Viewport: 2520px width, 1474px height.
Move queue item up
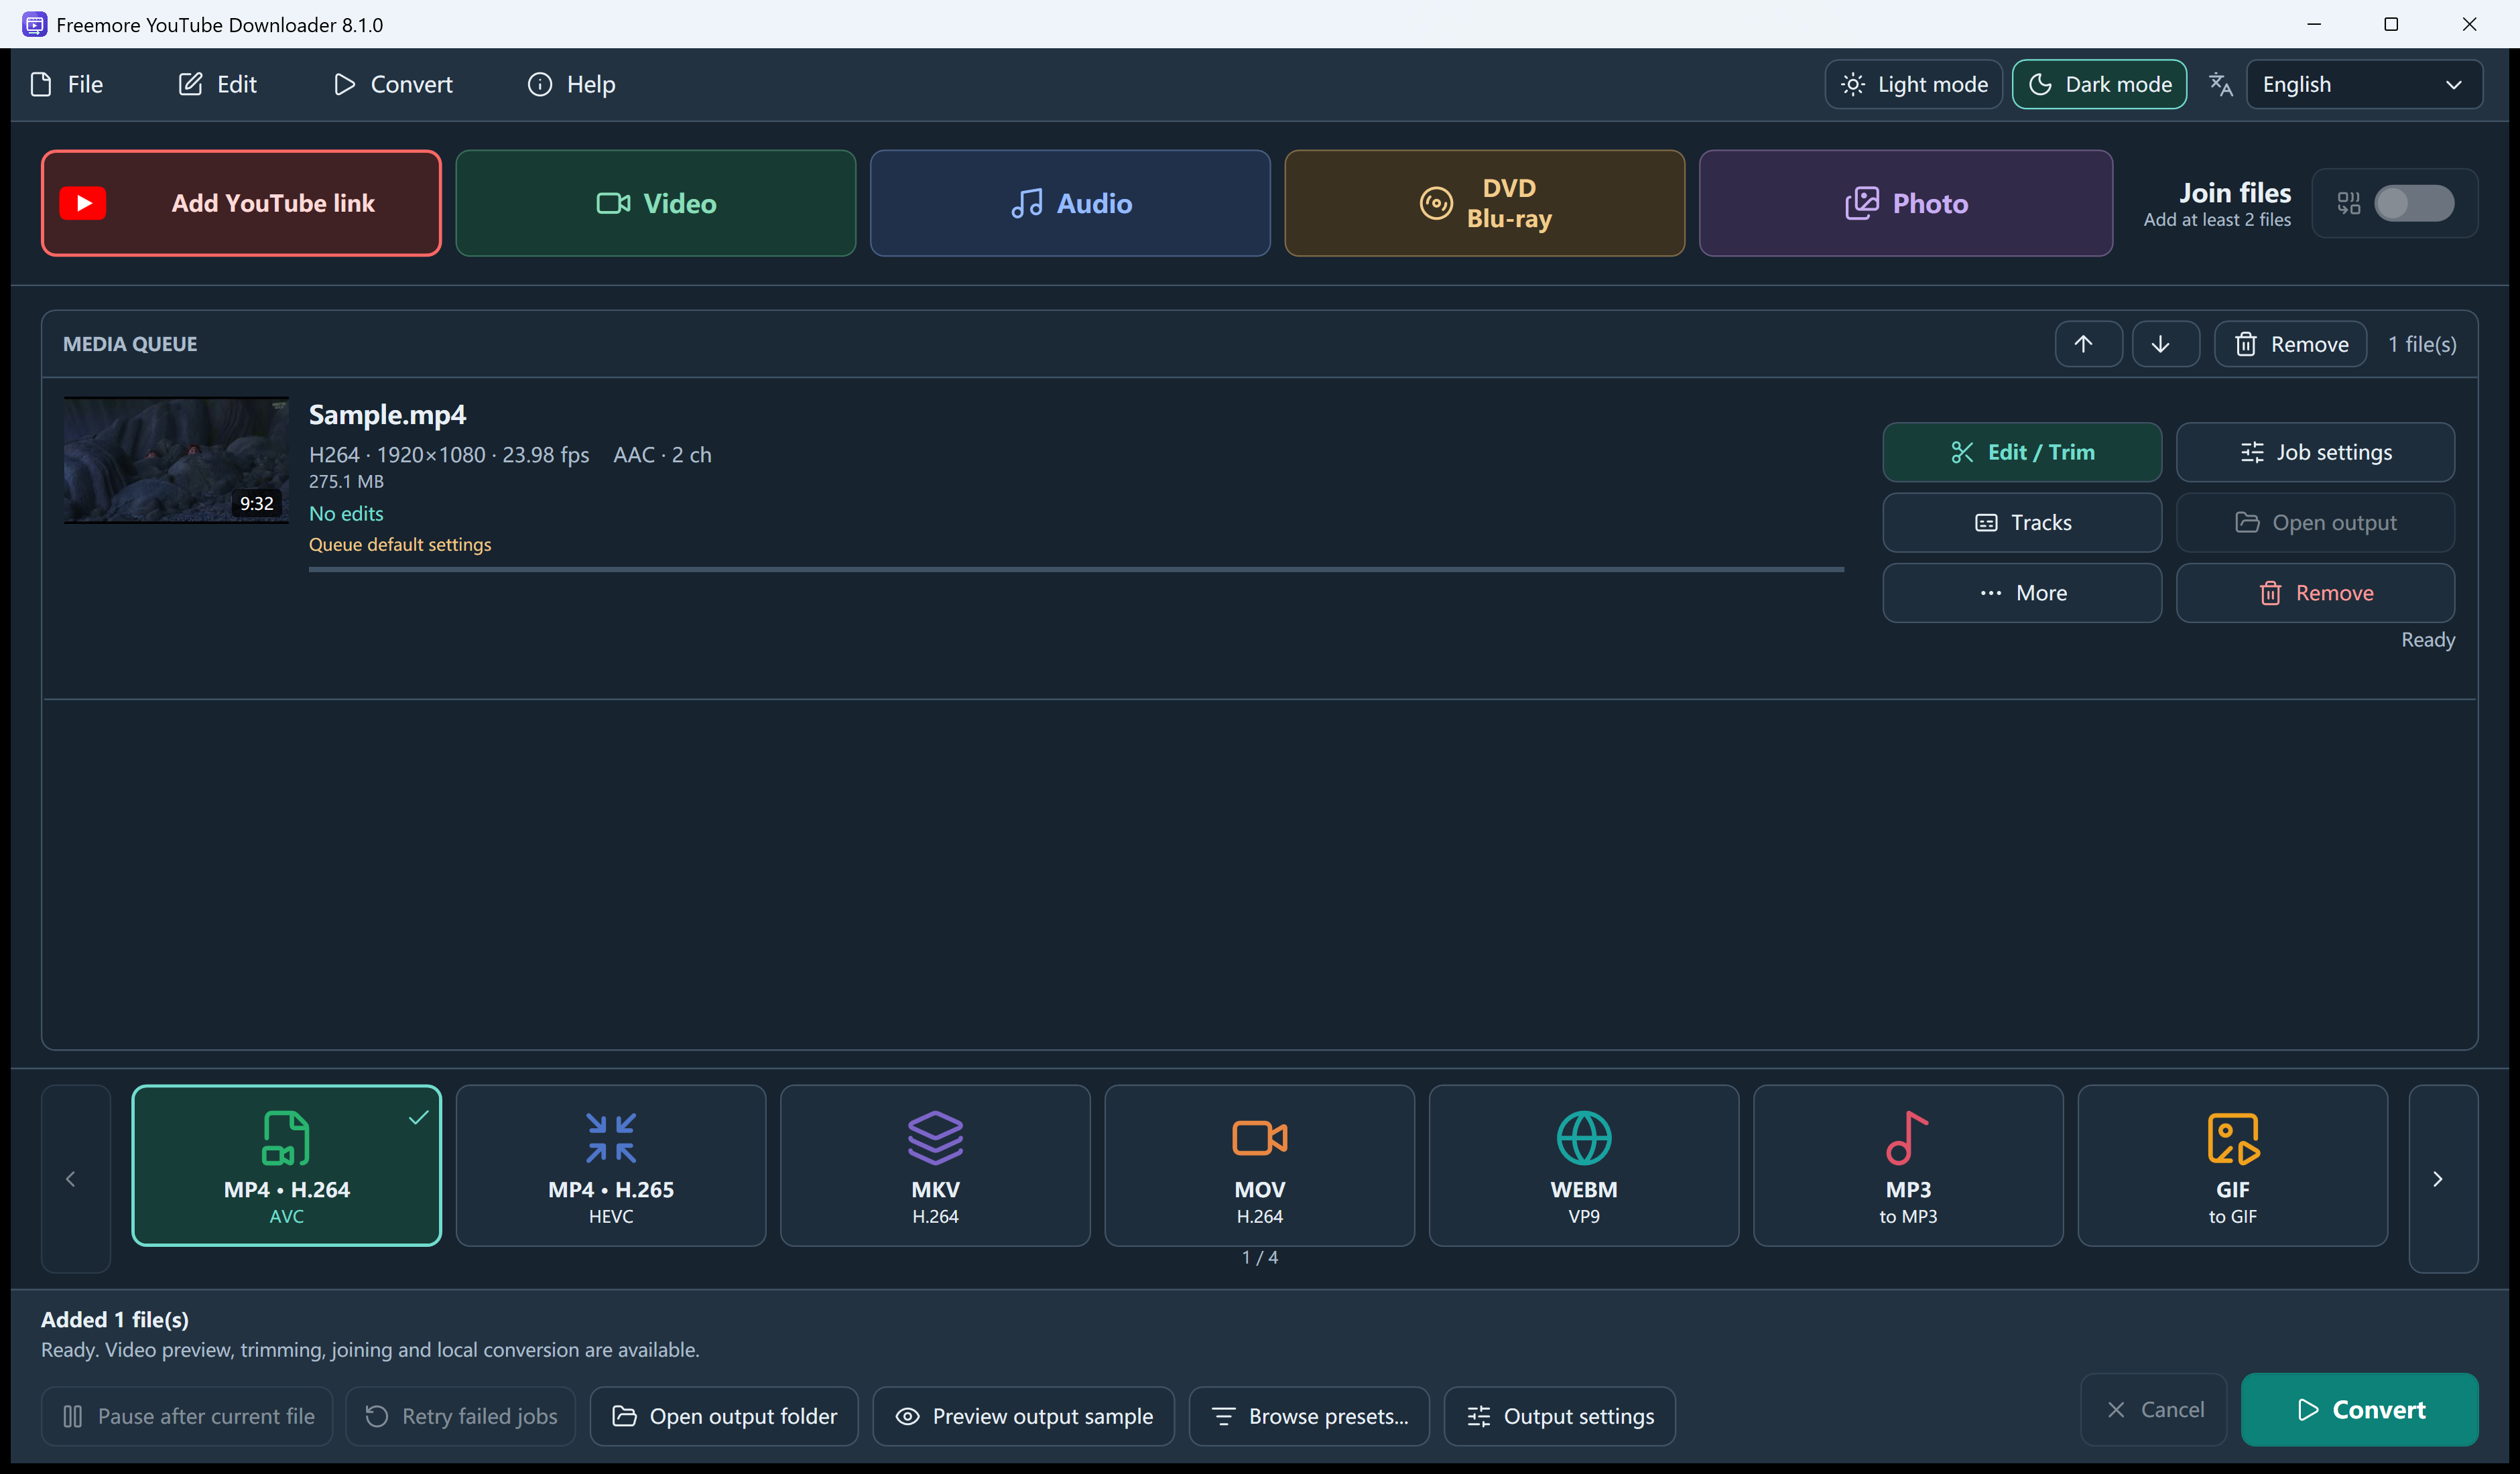click(x=2088, y=344)
